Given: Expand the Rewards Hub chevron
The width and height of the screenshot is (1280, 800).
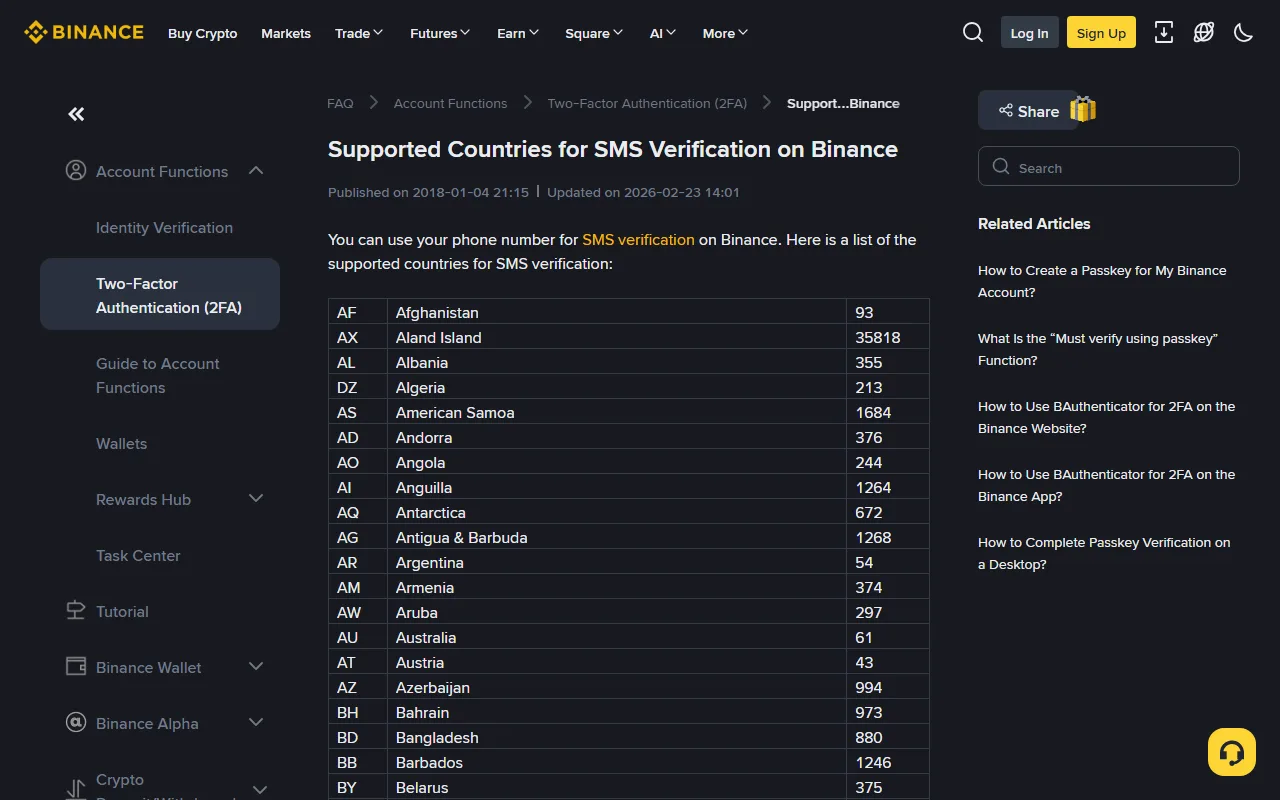Looking at the screenshot, I should (256, 498).
